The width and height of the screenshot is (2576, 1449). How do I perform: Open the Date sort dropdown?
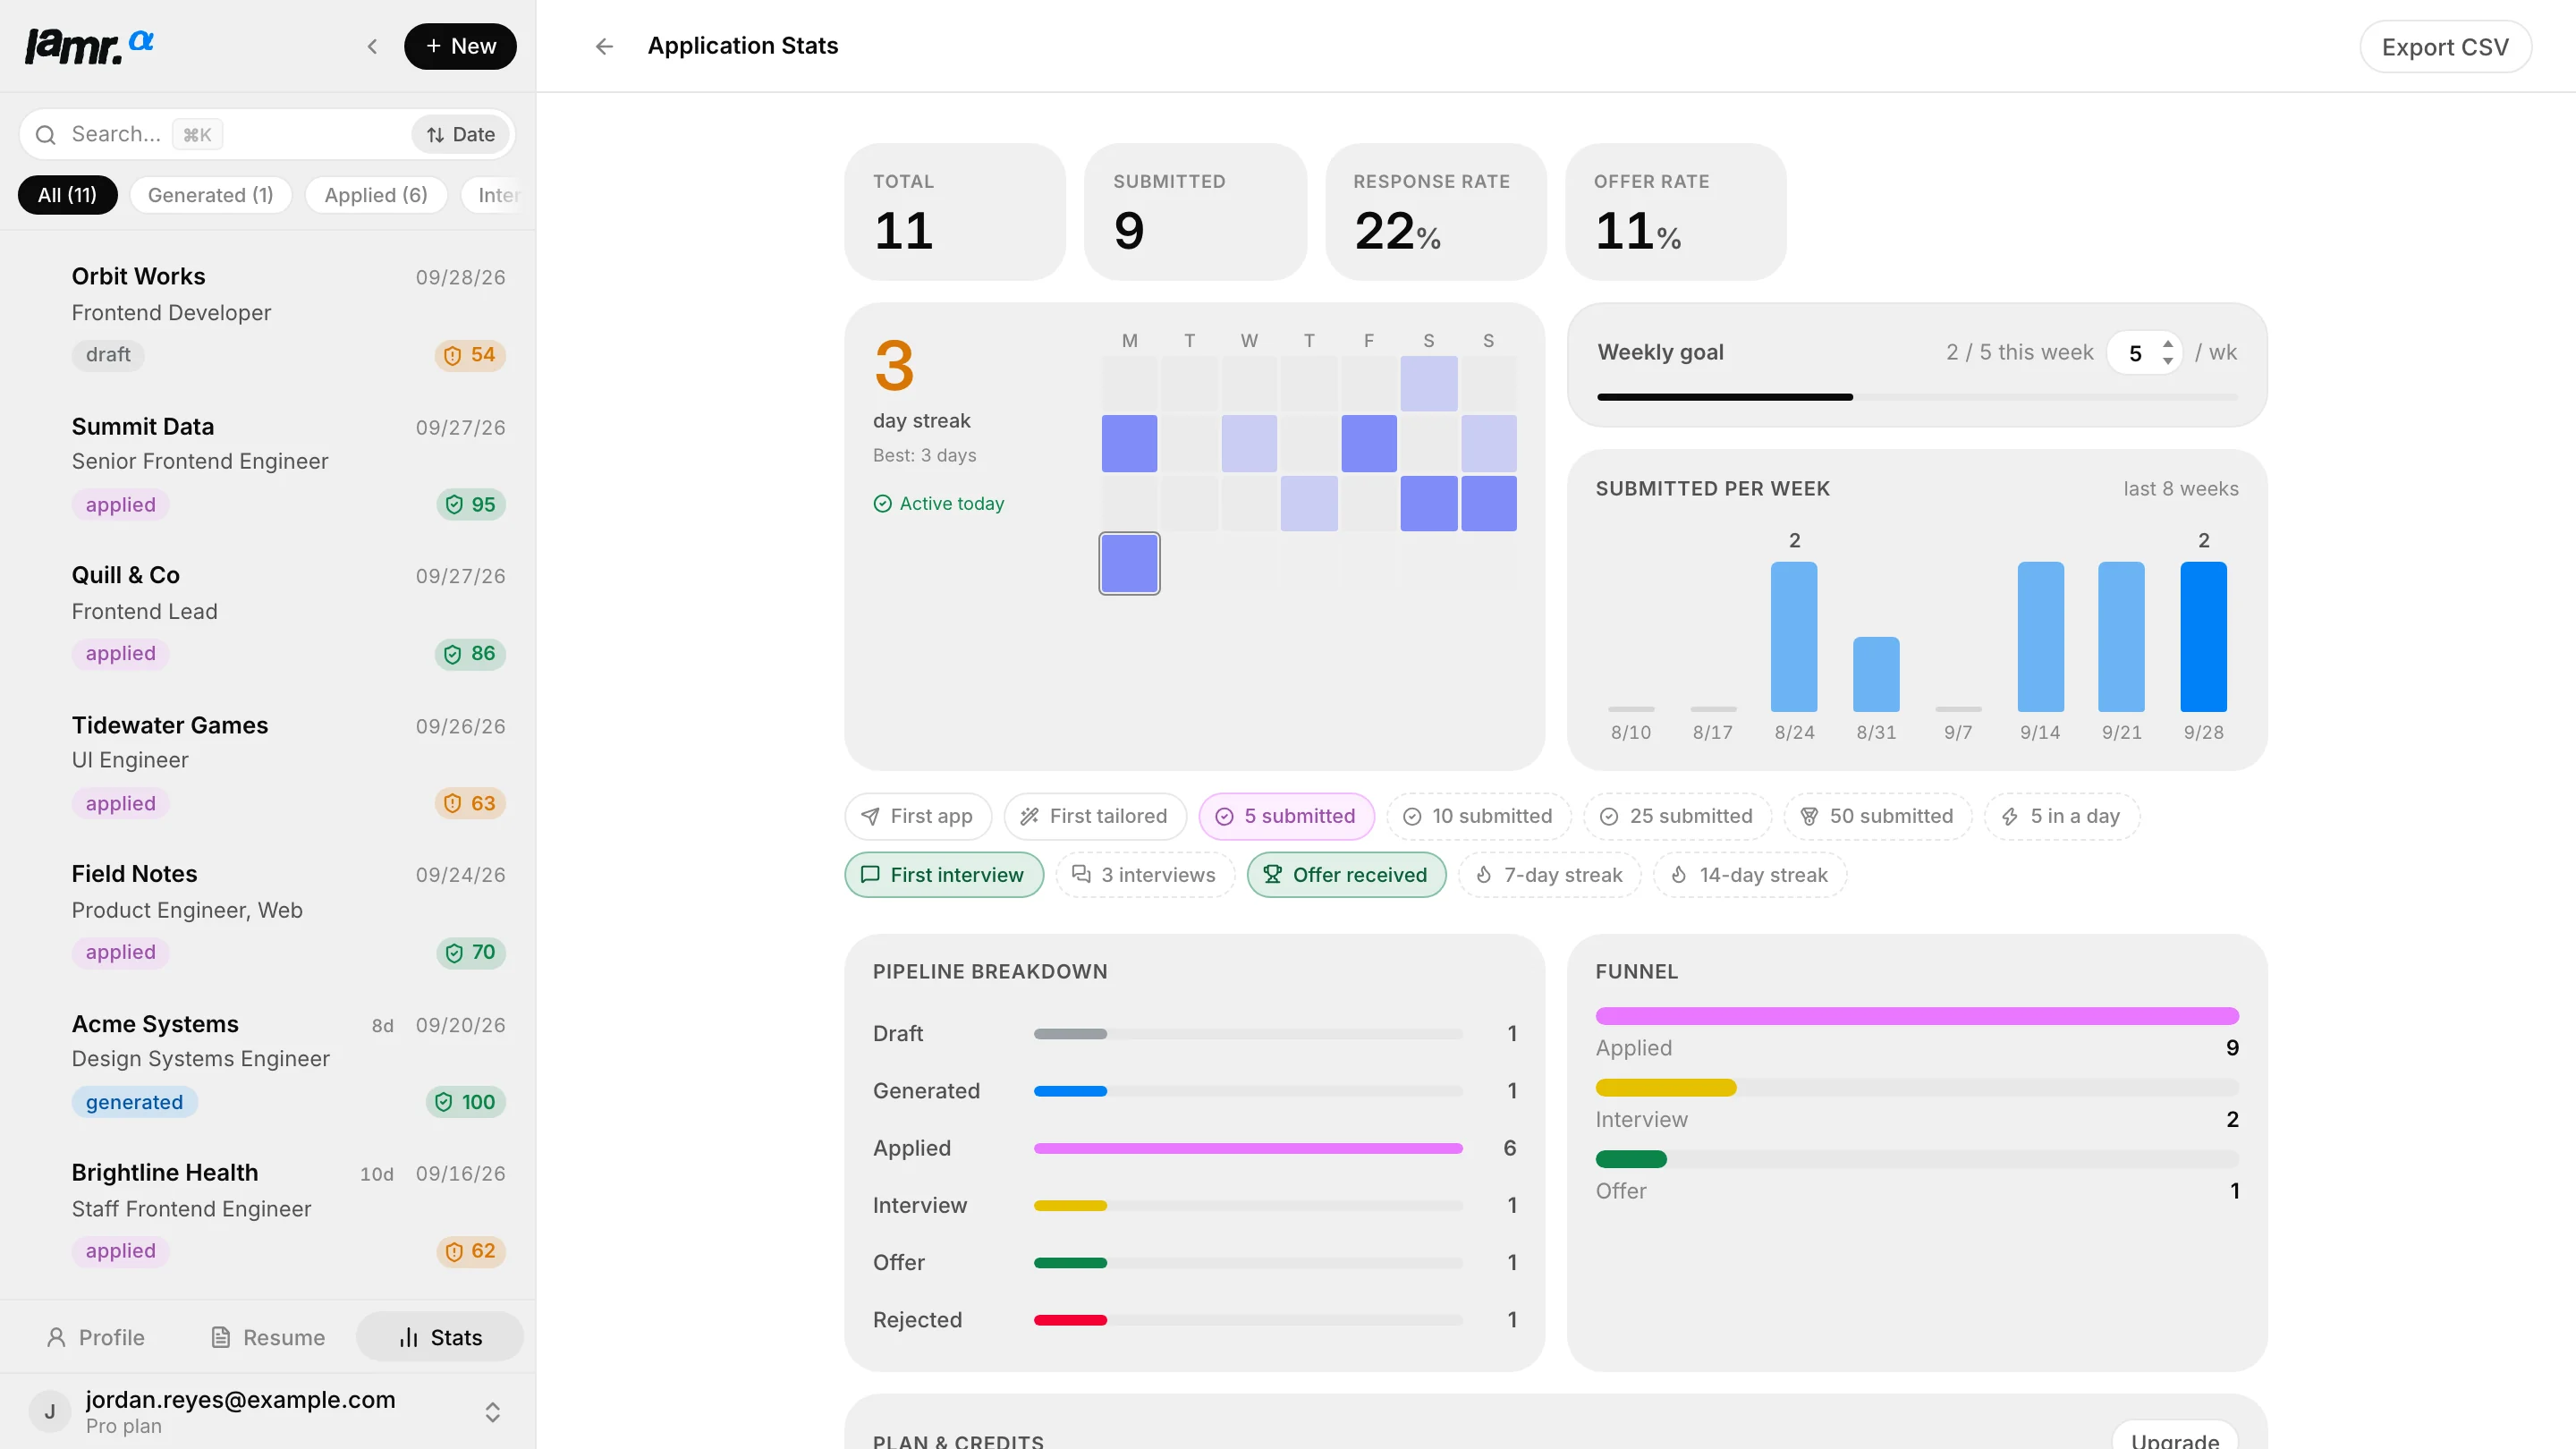click(460, 134)
